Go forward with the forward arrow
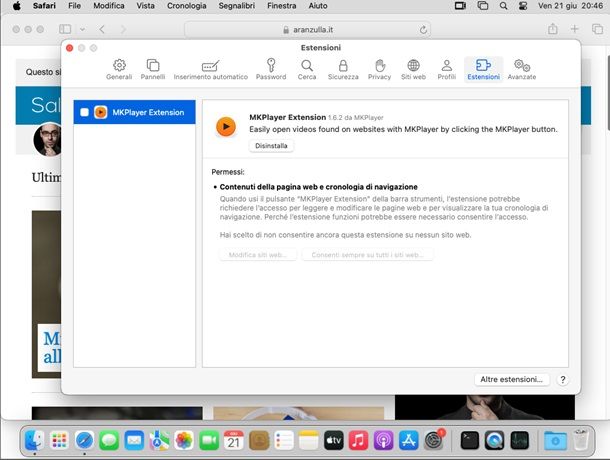 (123, 29)
